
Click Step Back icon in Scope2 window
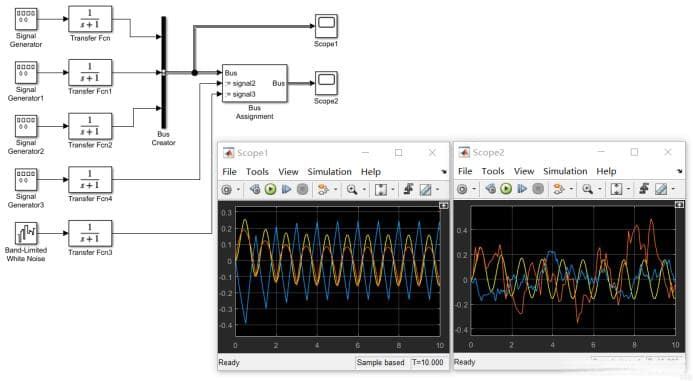click(491, 189)
